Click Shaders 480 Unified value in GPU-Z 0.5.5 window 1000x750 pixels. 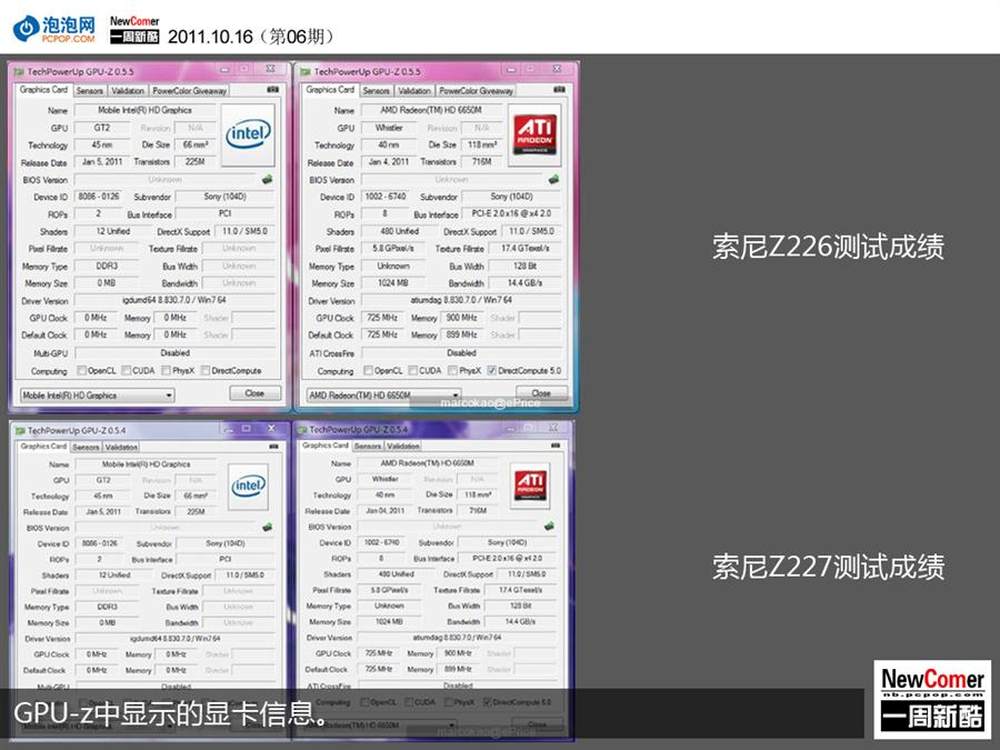tap(399, 231)
